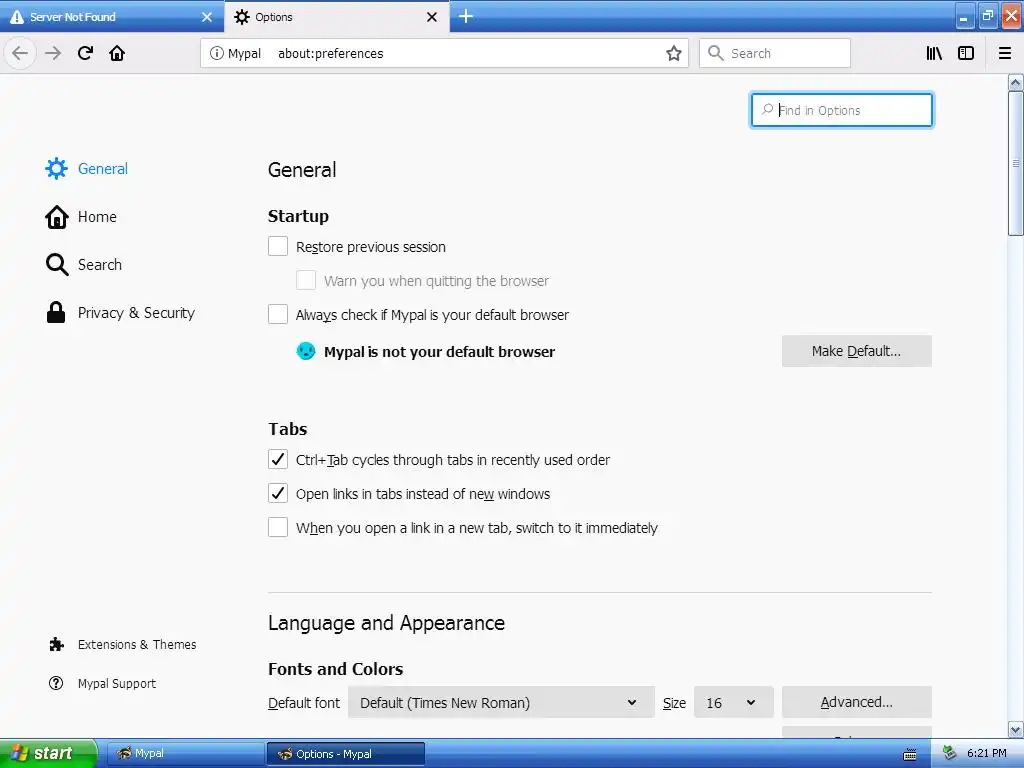Click the sad-face default browser status icon
This screenshot has width=1024, height=768.
[306, 351]
